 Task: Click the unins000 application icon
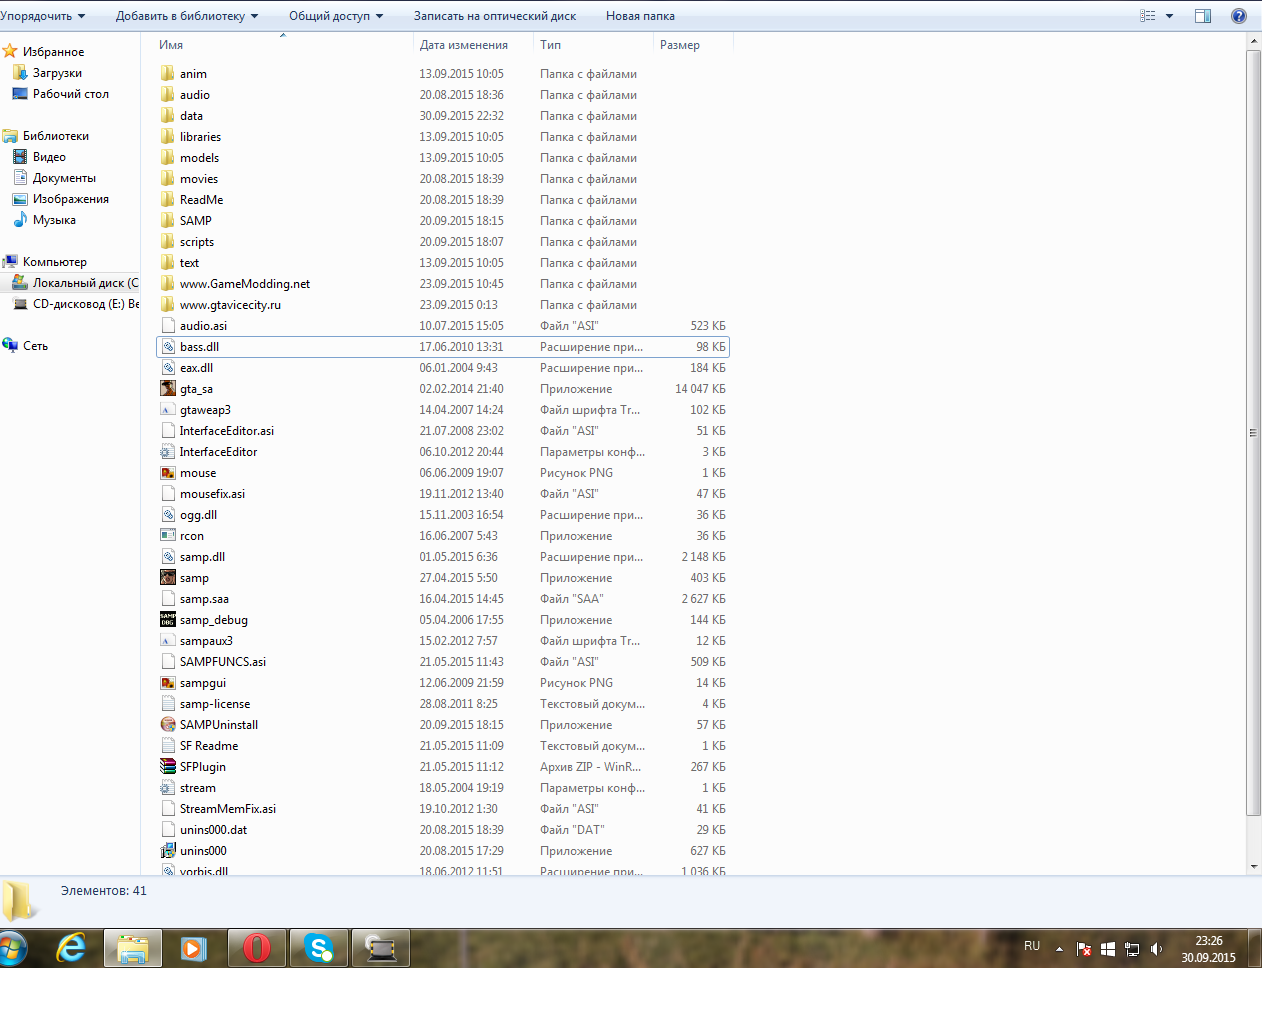168,851
